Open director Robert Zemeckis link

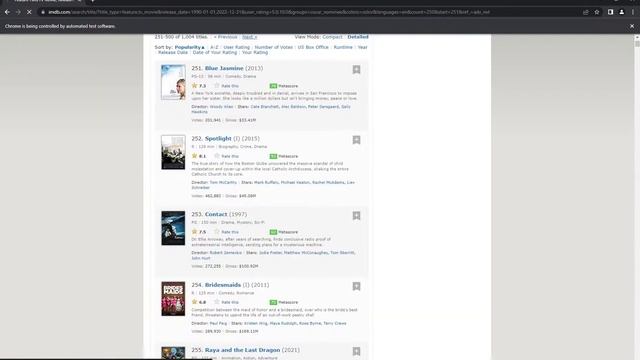point(226,253)
